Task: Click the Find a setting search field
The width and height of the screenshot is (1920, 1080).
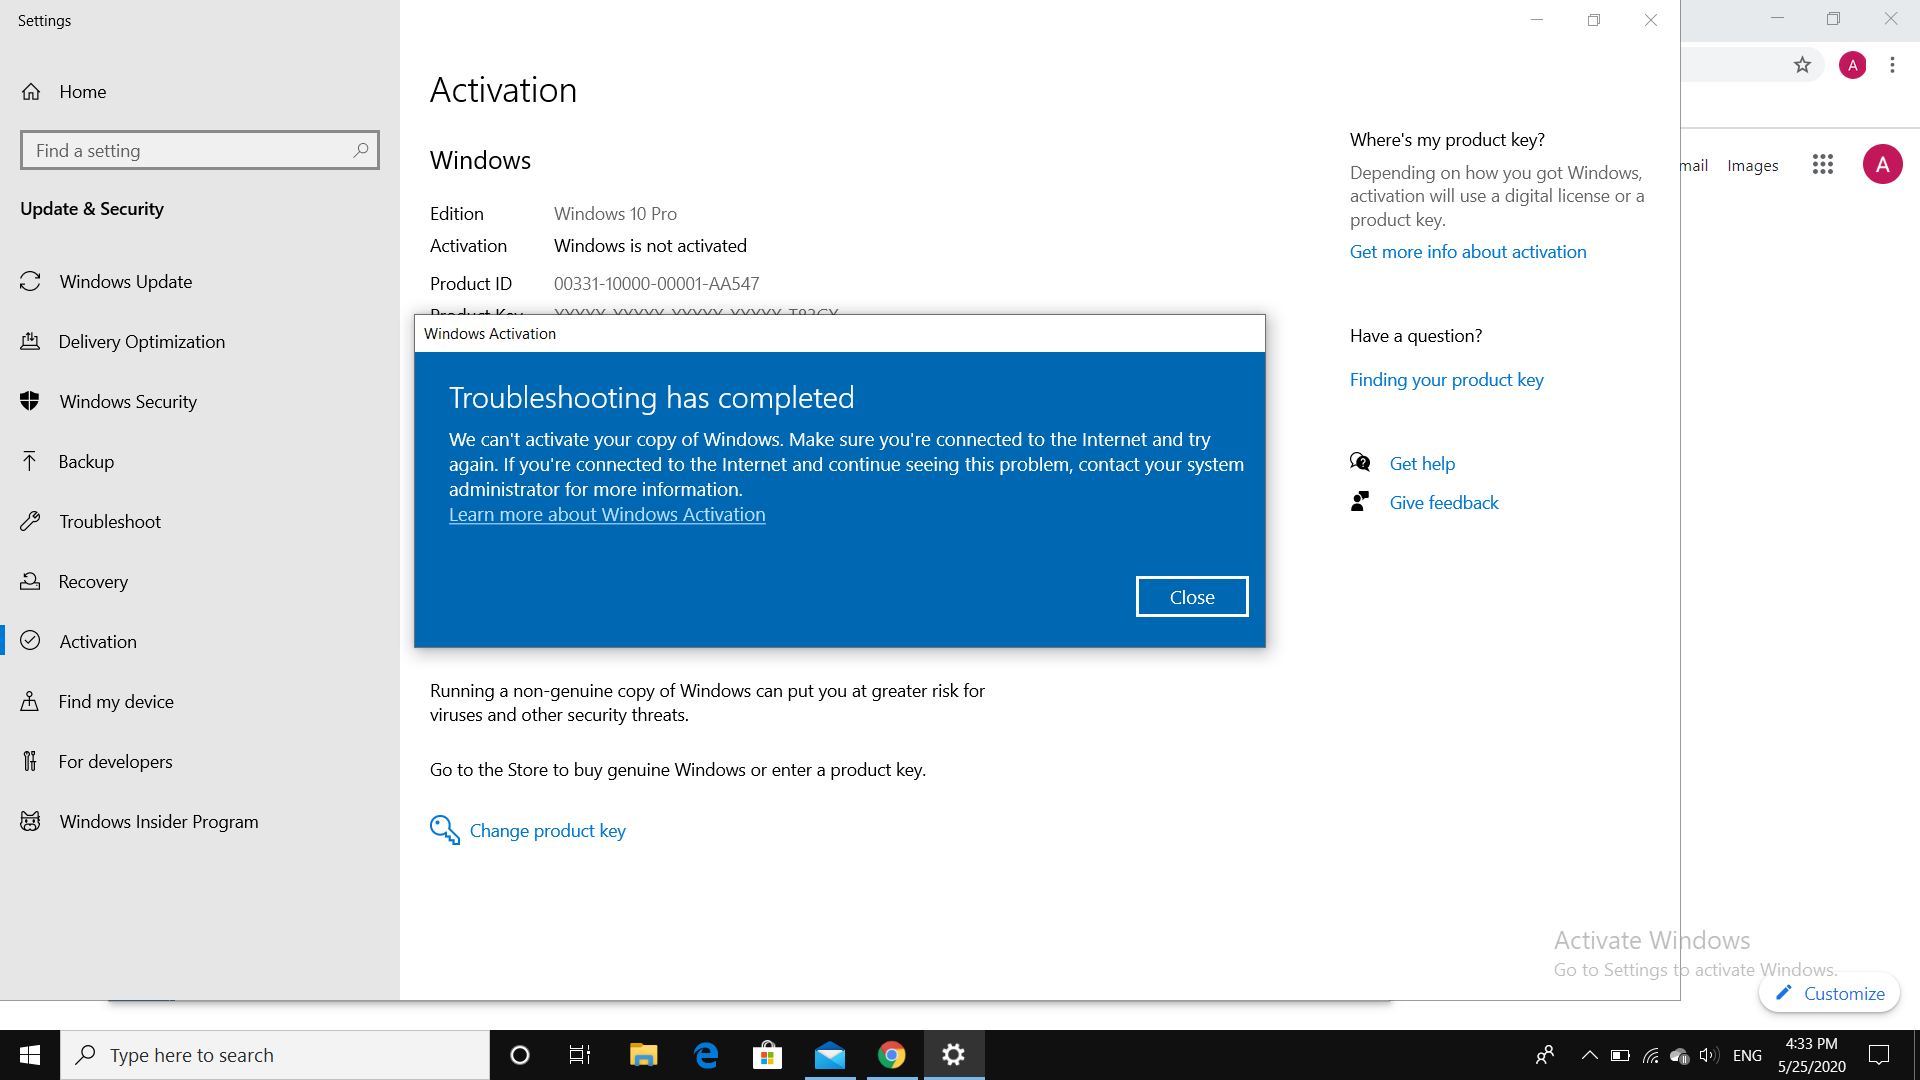Action: (200, 150)
